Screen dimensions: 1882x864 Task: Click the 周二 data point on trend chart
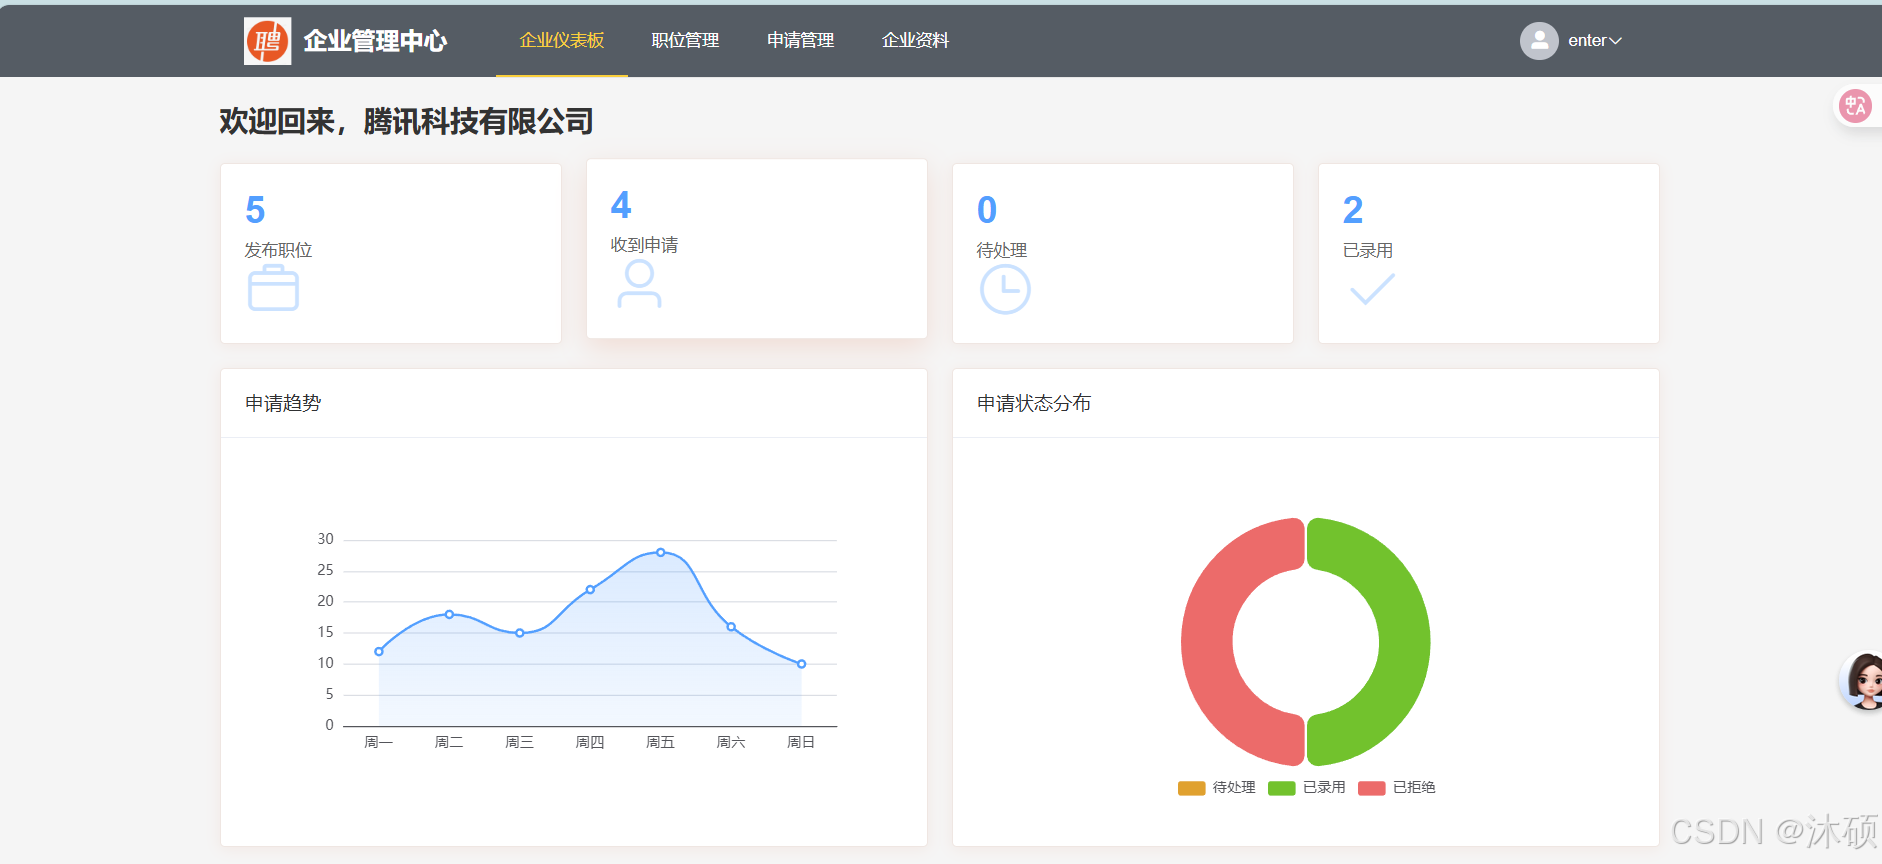pyautogui.click(x=449, y=614)
